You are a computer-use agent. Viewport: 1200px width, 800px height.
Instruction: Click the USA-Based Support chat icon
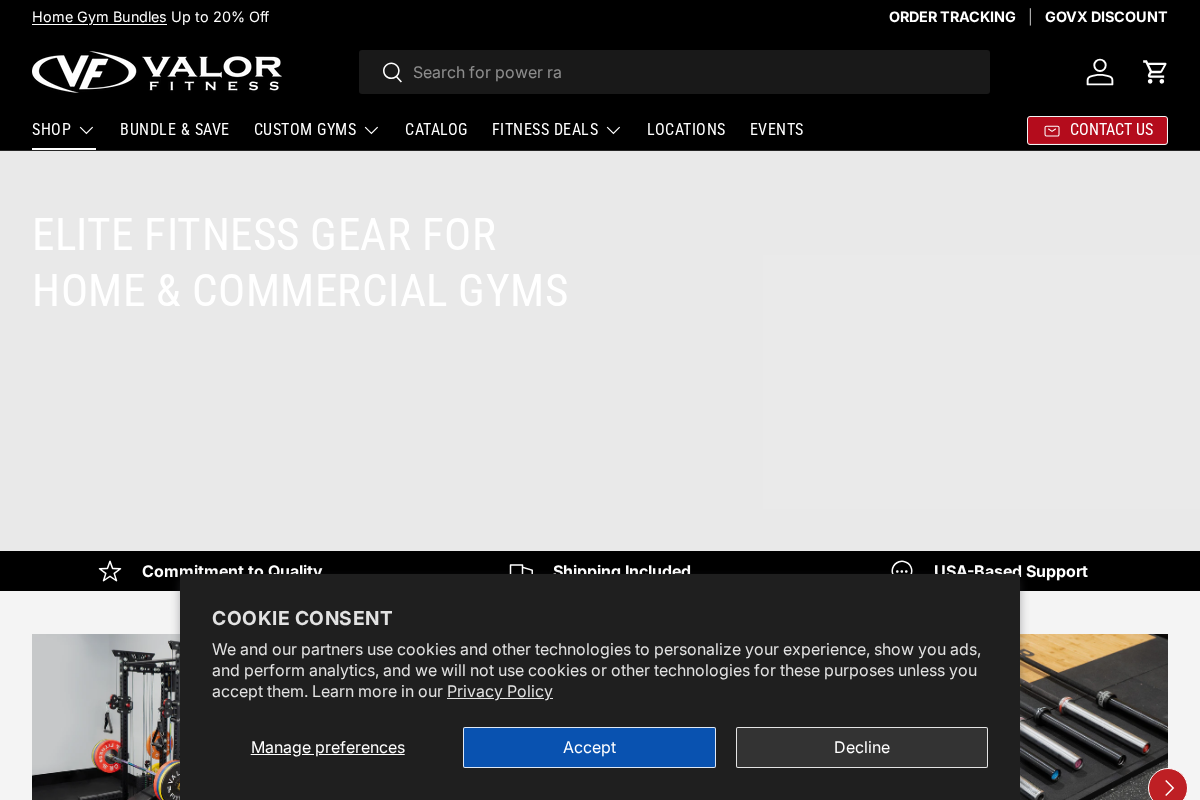901,571
